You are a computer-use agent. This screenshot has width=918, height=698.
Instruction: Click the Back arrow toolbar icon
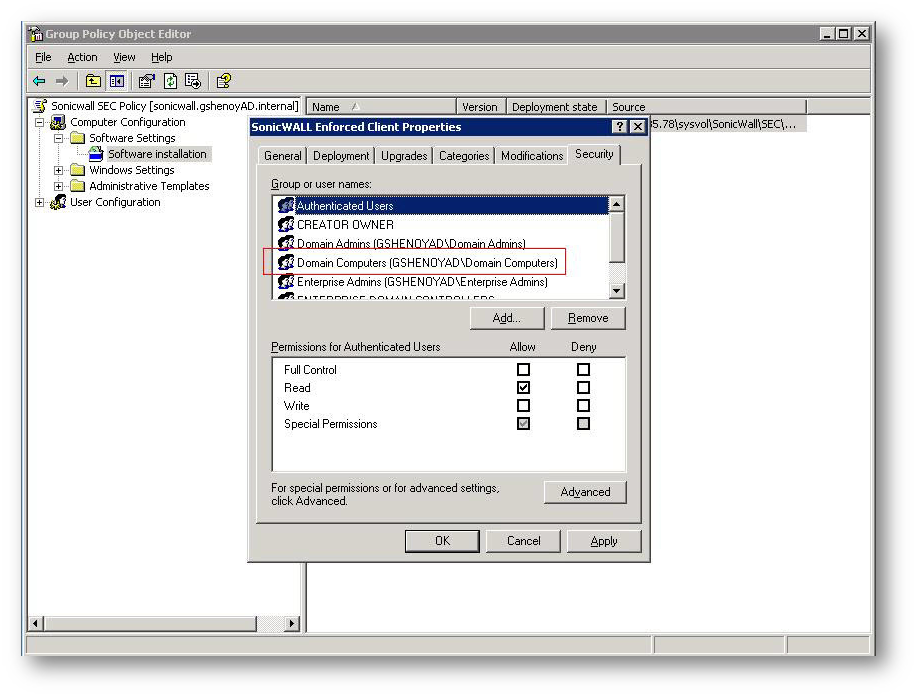pyautogui.click(x=39, y=81)
